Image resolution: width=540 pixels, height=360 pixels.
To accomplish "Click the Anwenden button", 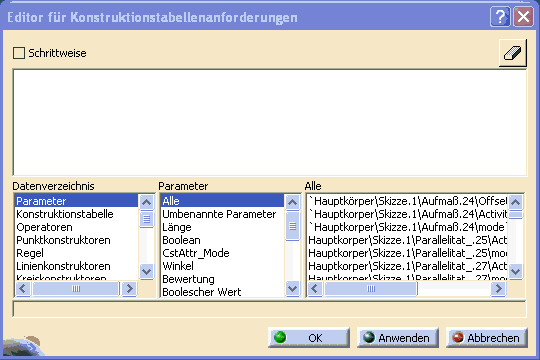I will click(398, 338).
